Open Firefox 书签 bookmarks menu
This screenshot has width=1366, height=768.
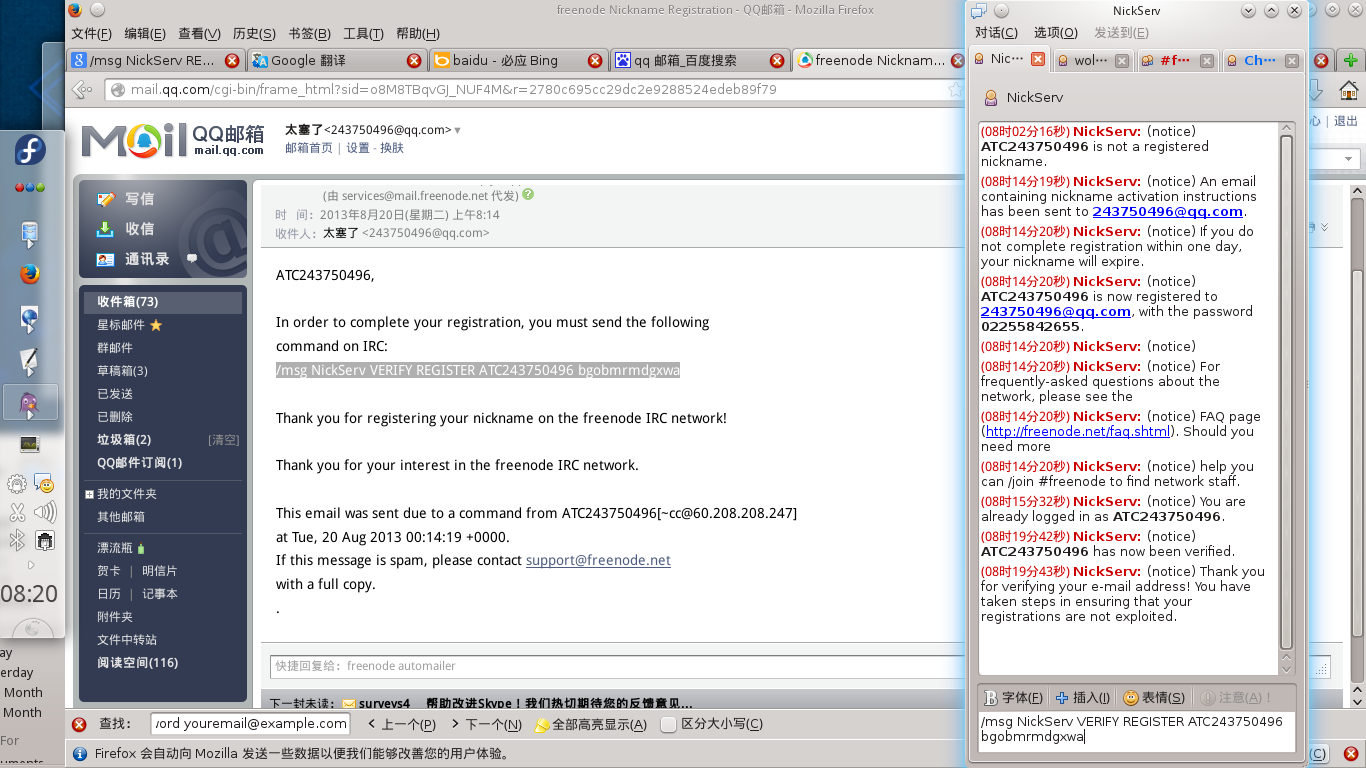pos(309,34)
